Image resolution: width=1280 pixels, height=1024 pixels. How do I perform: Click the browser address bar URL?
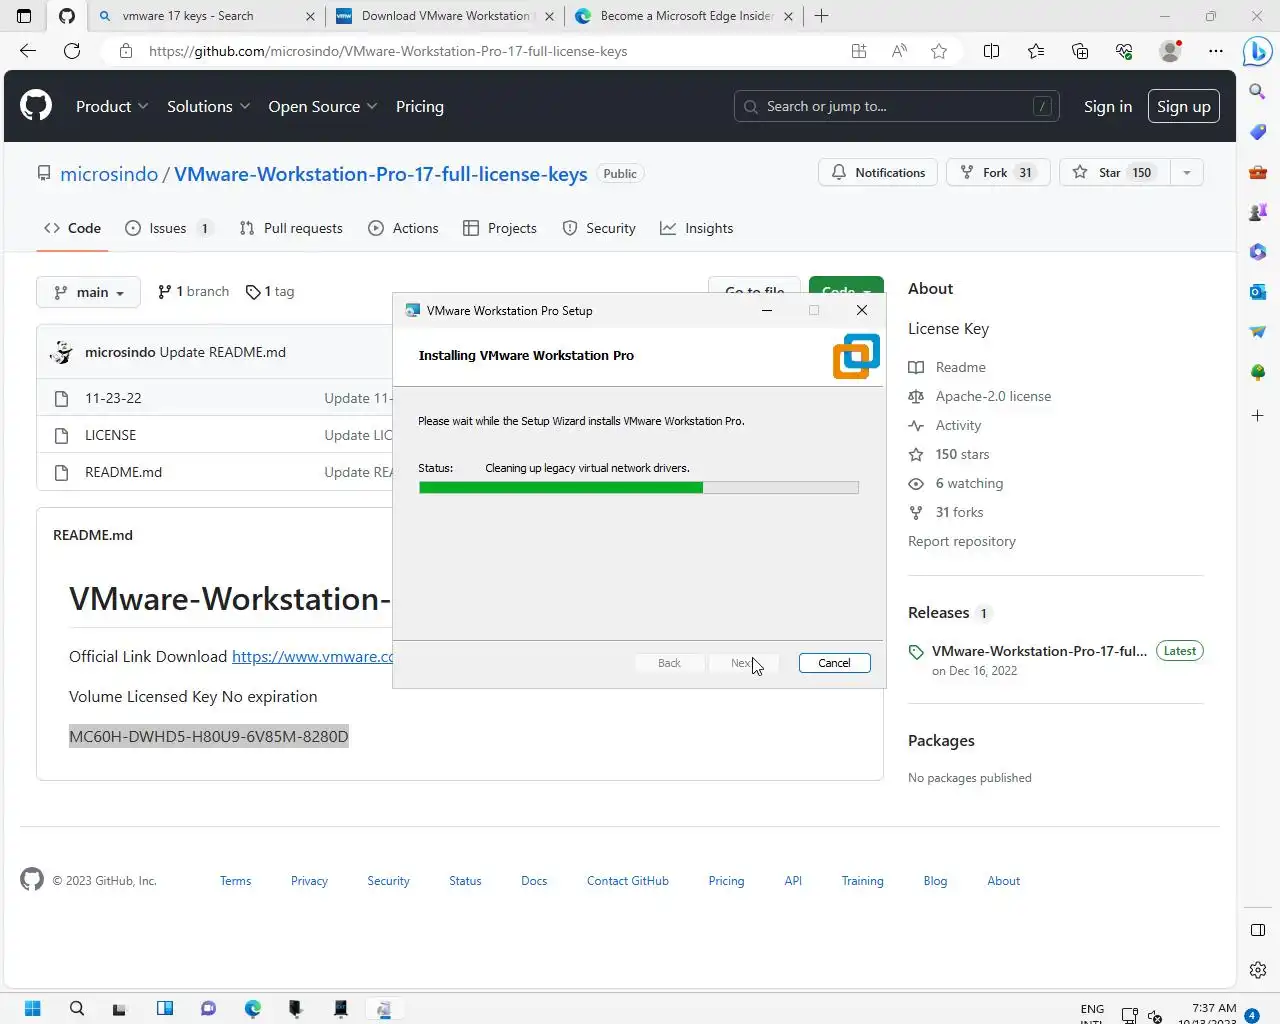(x=388, y=51)
